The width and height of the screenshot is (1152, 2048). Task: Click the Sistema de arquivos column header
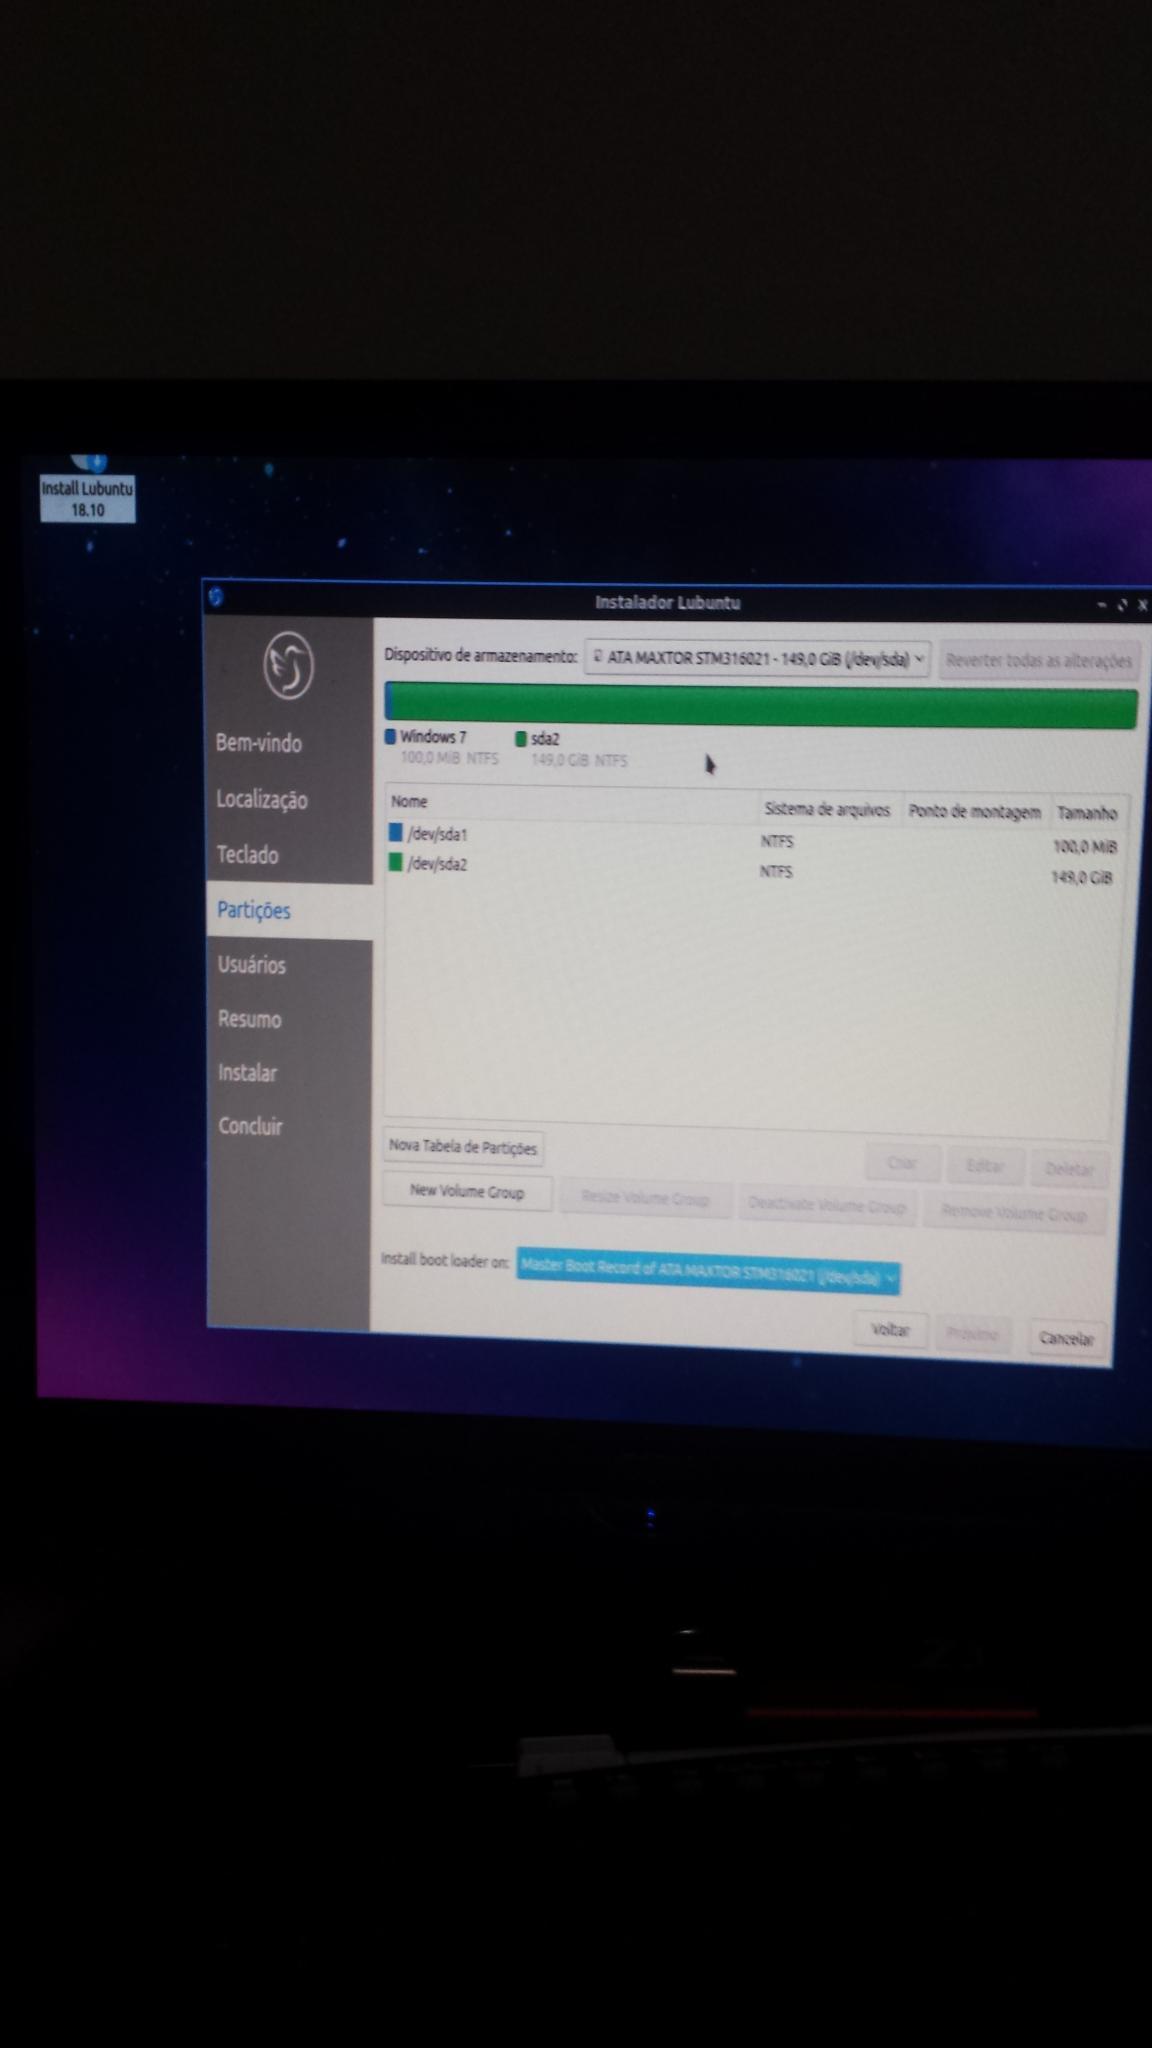(x=827, y=809)
